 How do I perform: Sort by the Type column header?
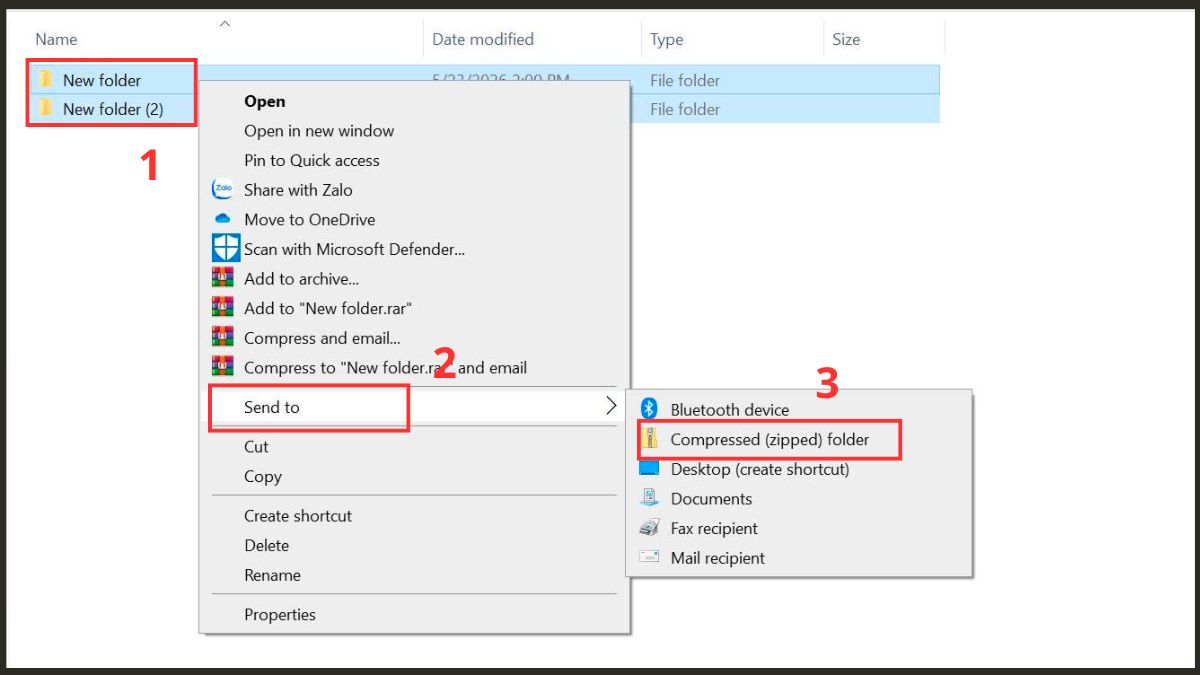click(666, 40)
